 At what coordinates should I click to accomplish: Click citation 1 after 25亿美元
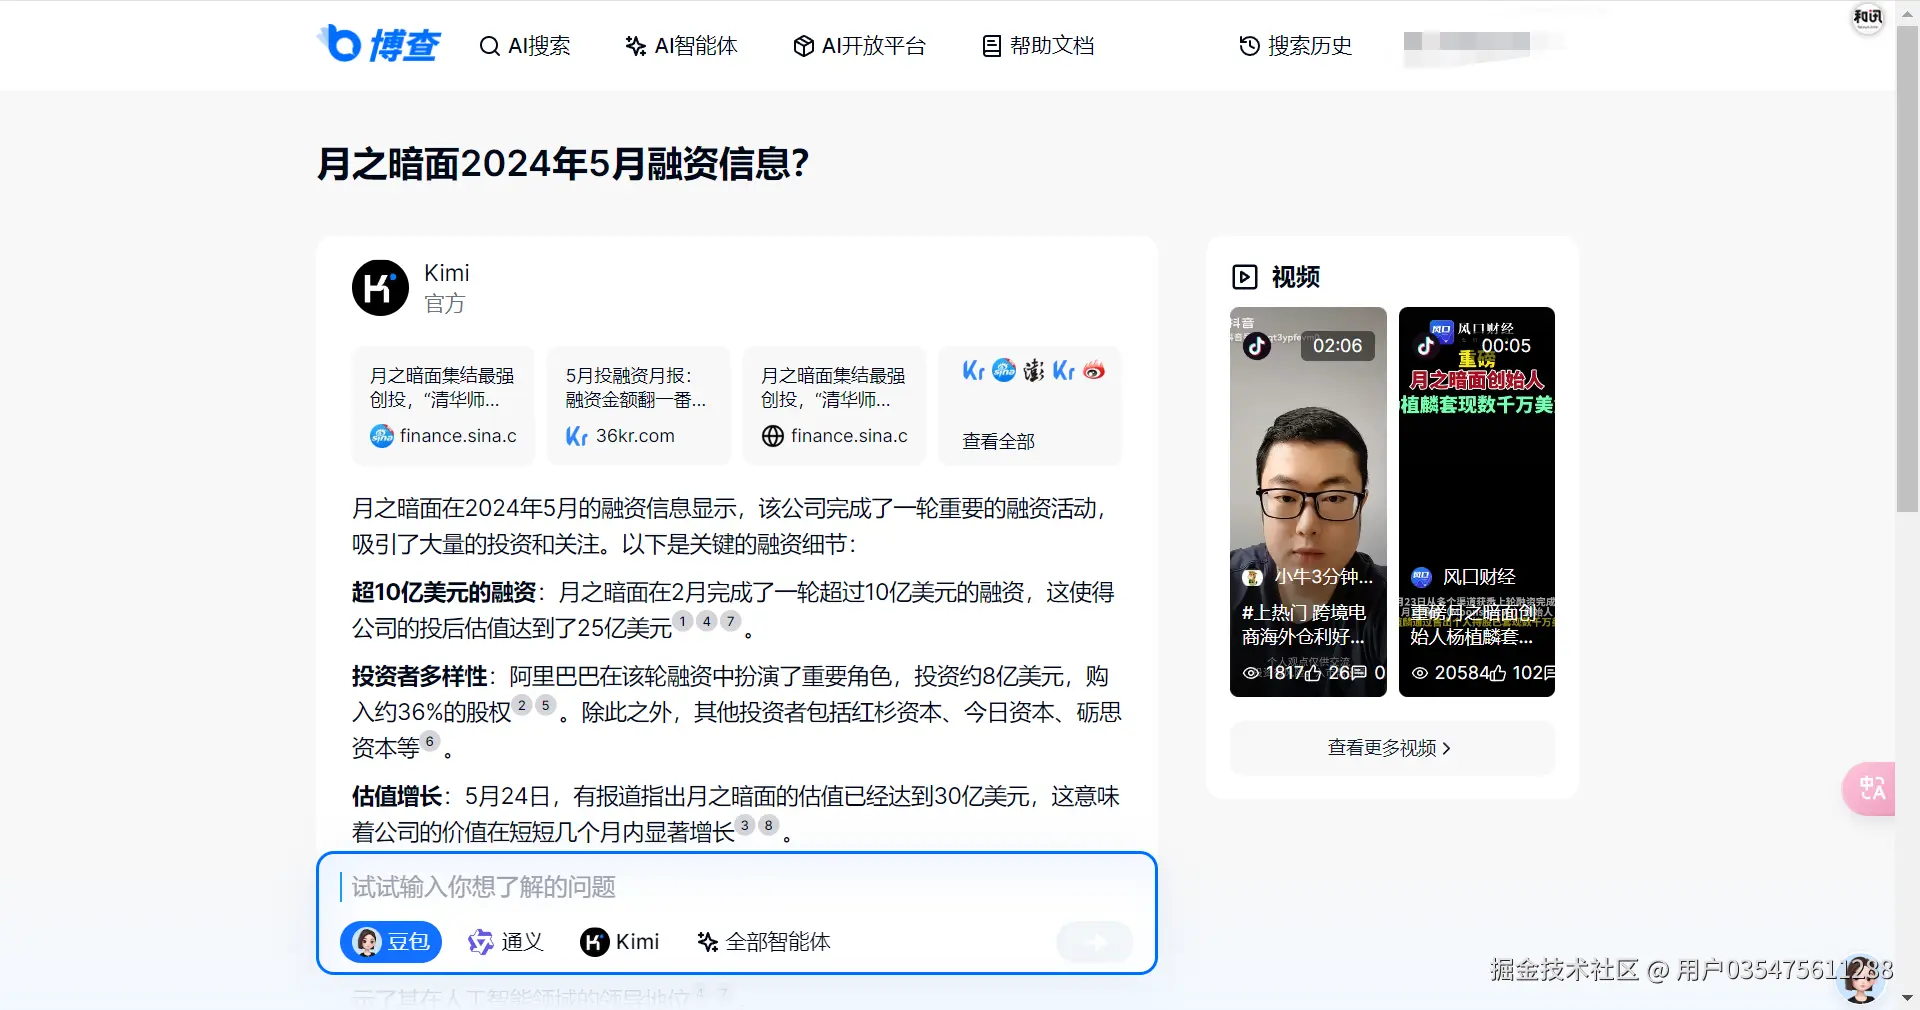click(x=683, y=621)
